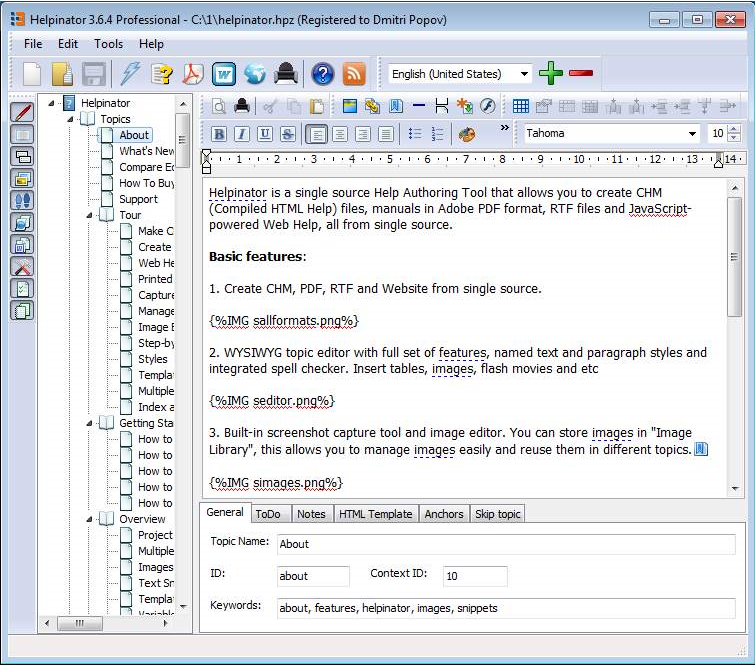Collapse the Getting Started tree node
Viewport: 755px width, 666px height.
(x=89, y=423)
